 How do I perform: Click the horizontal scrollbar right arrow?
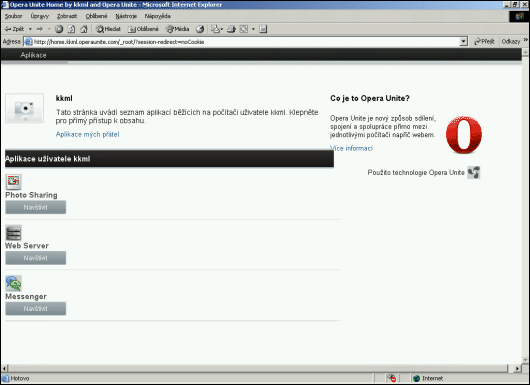pyautogui.click(x=518, y=368)
